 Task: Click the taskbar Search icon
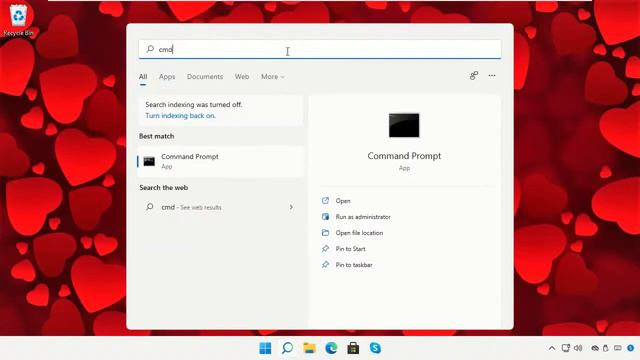[x=287, y=348]
